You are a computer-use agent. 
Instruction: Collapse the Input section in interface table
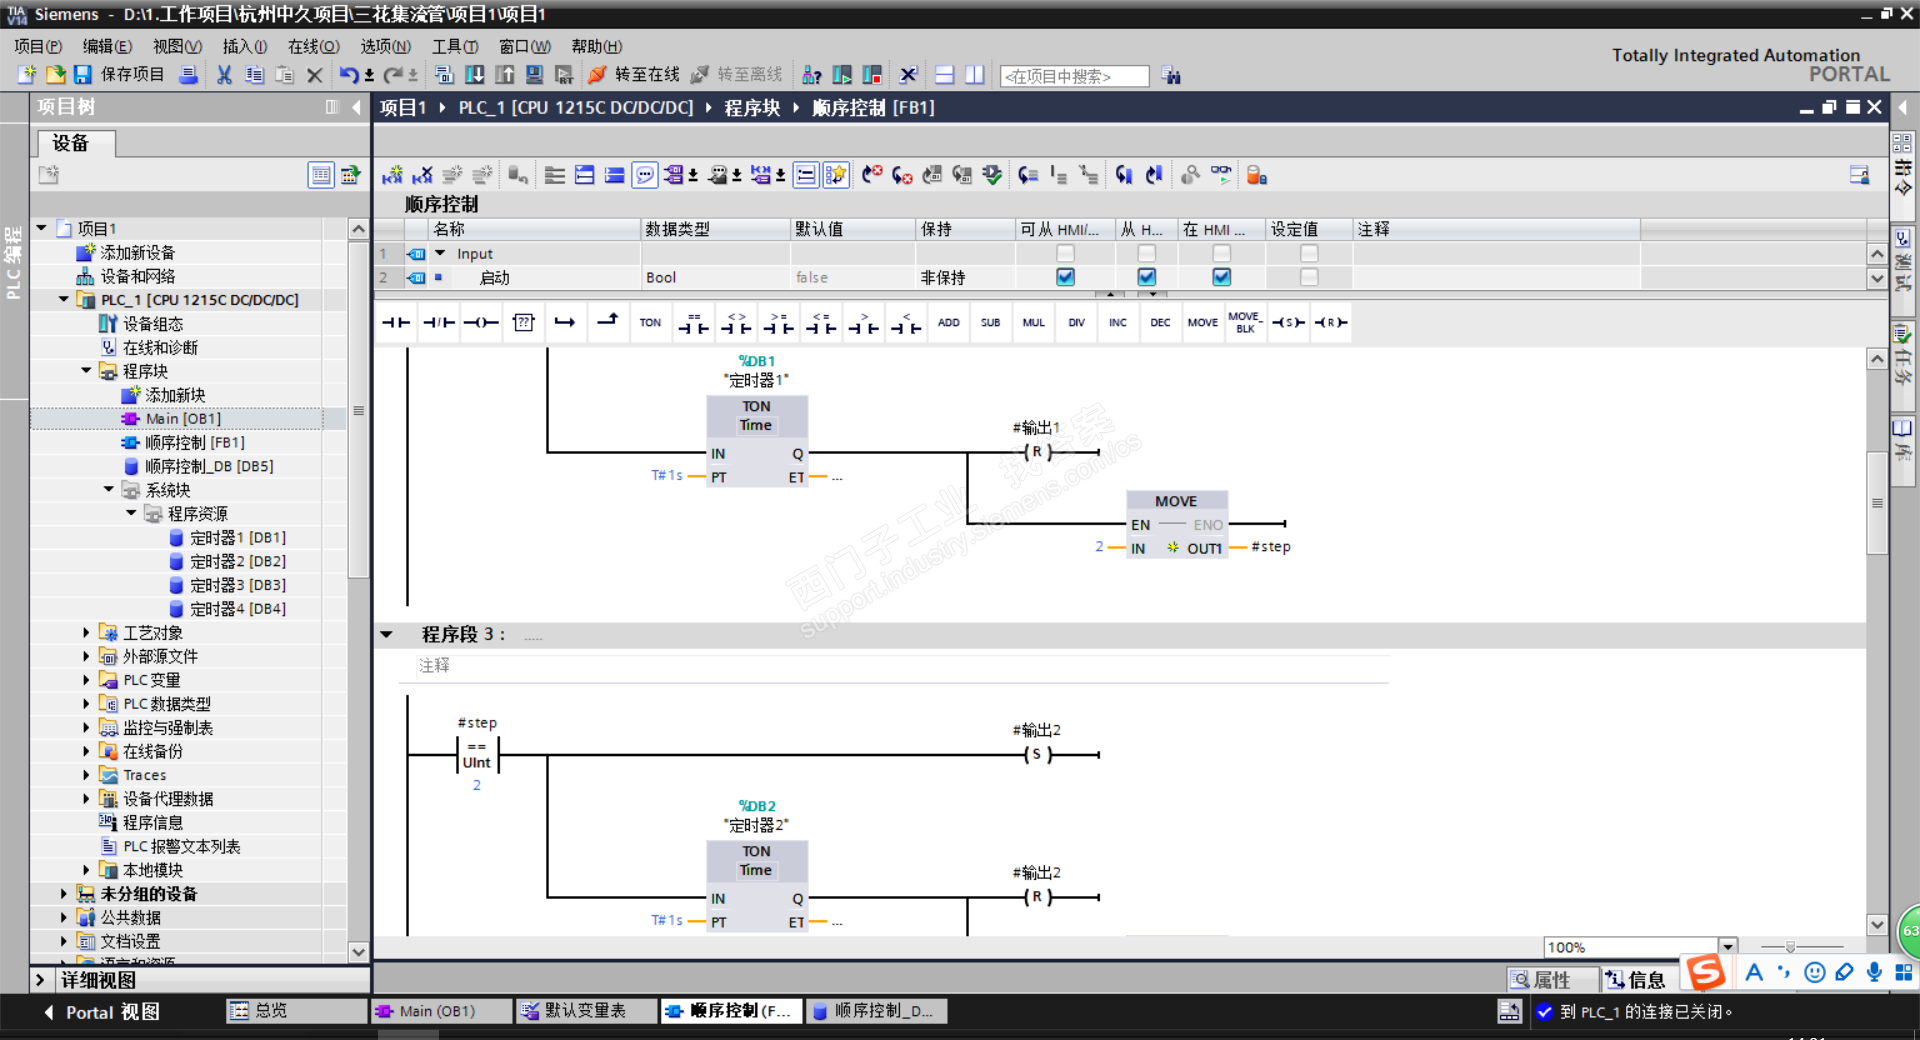click(x=440, y=253)
